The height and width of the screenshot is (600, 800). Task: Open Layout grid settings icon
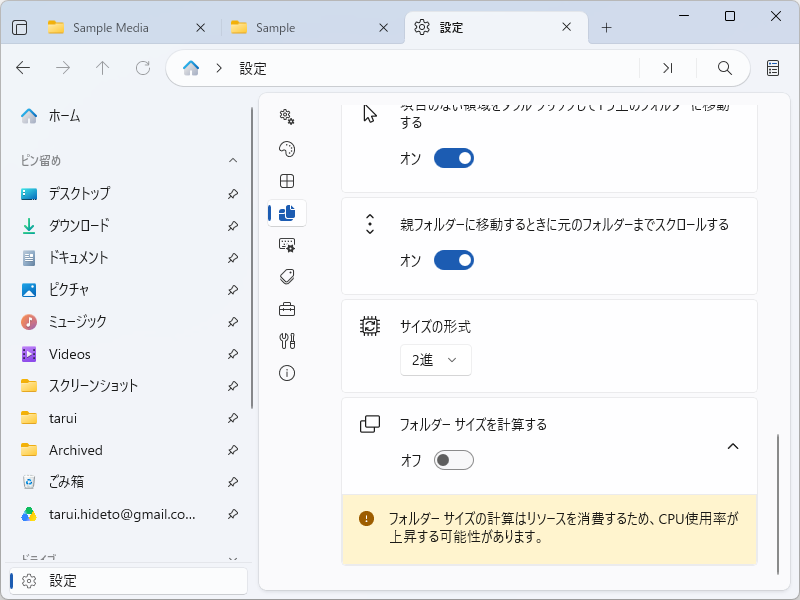[x=287, y=181]
